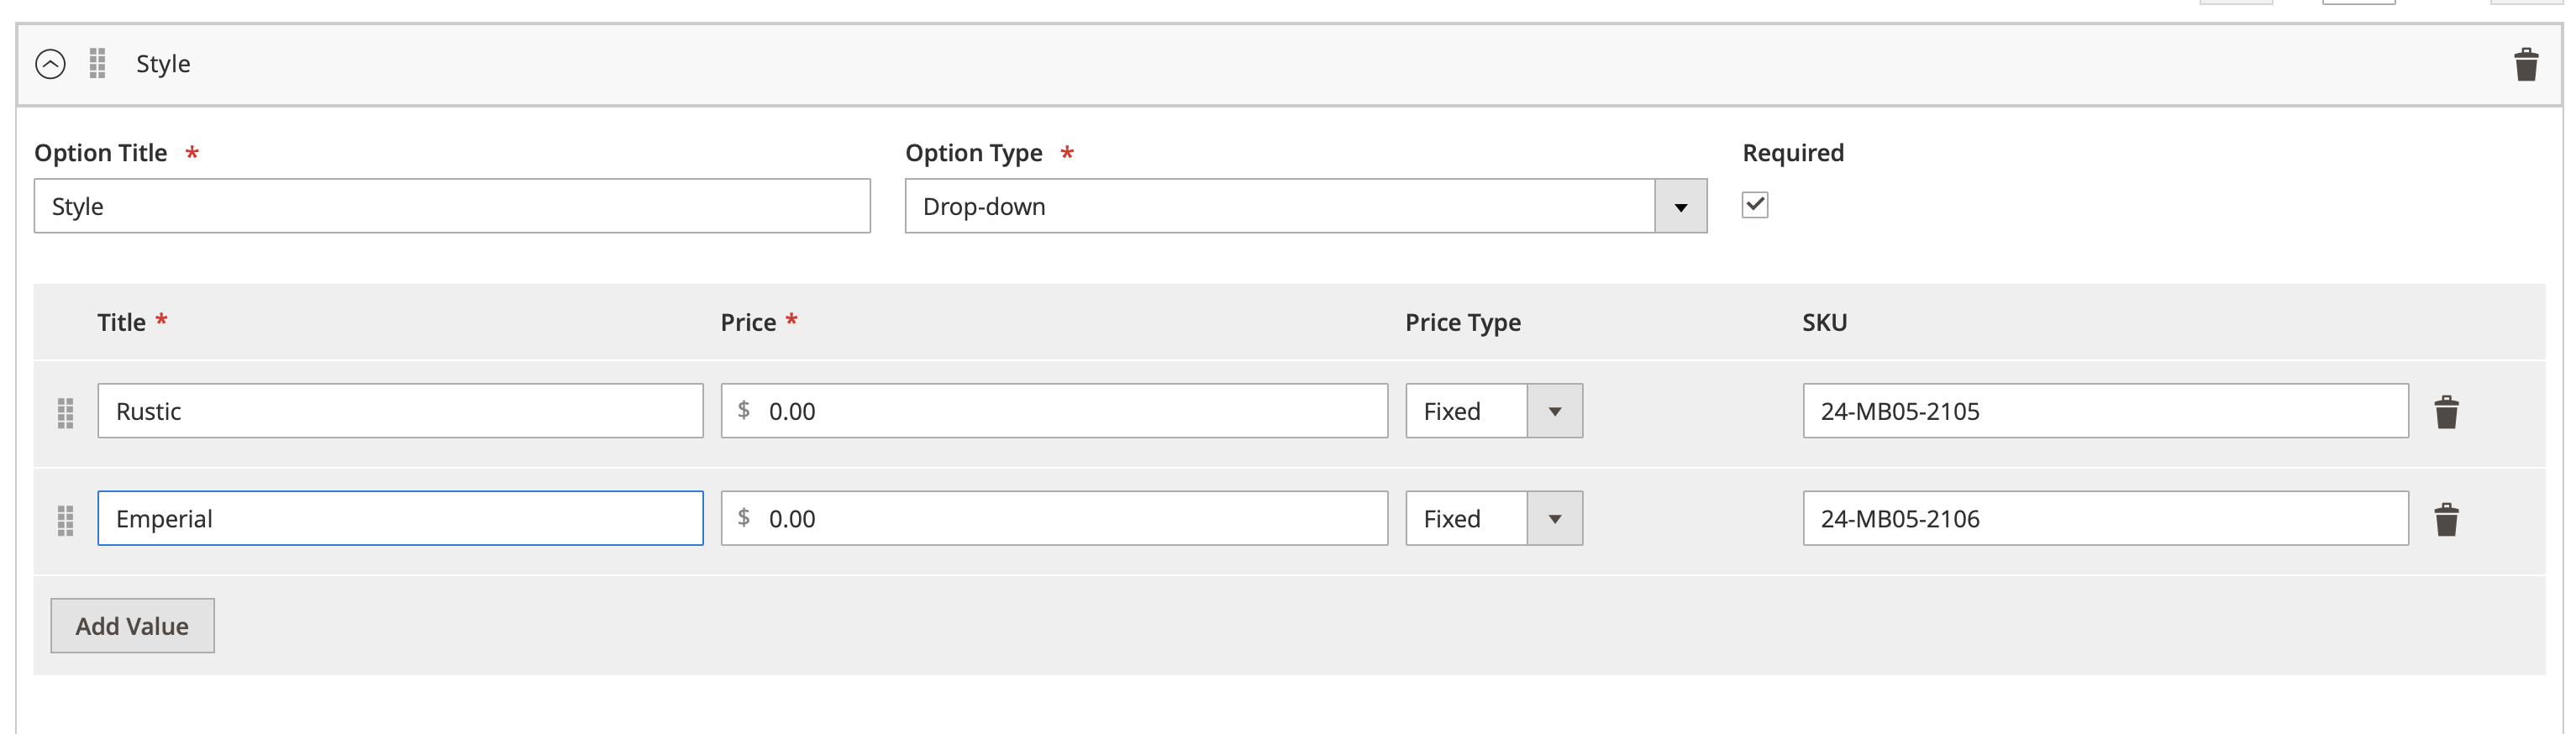Click the Style section header title
Viewport: 2576px width, 734px height.
(x=163, y=64)
